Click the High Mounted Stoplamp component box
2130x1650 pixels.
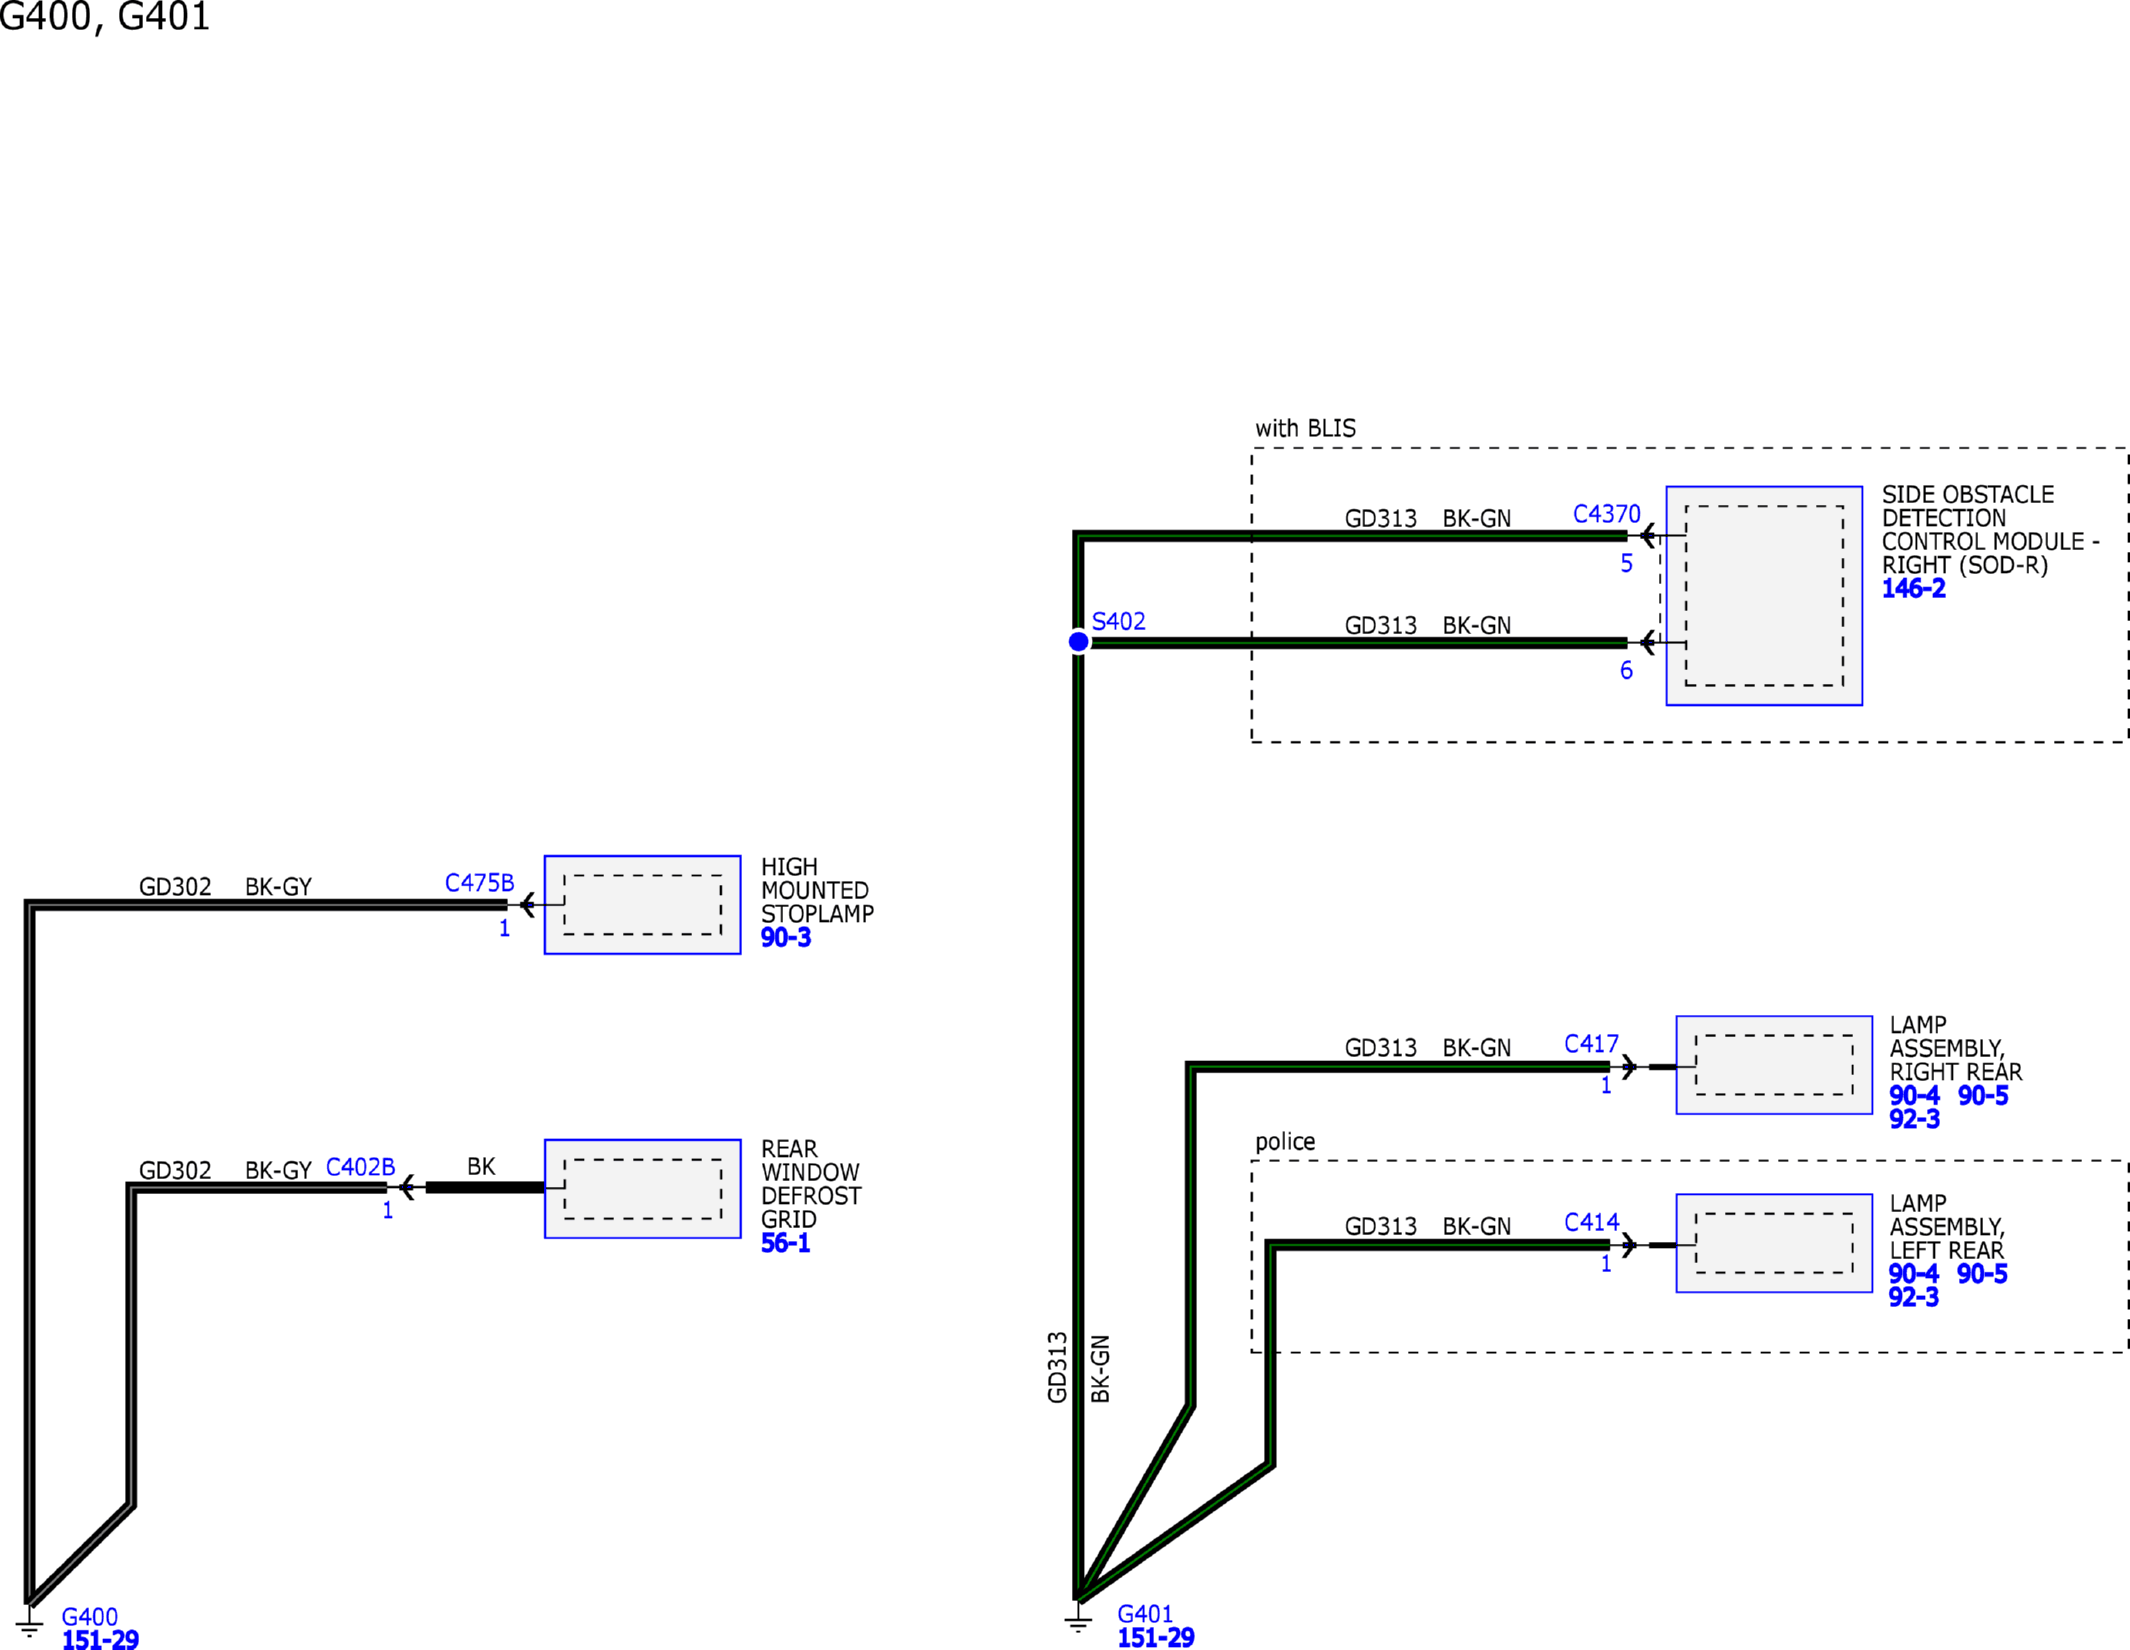coord(642,905)
